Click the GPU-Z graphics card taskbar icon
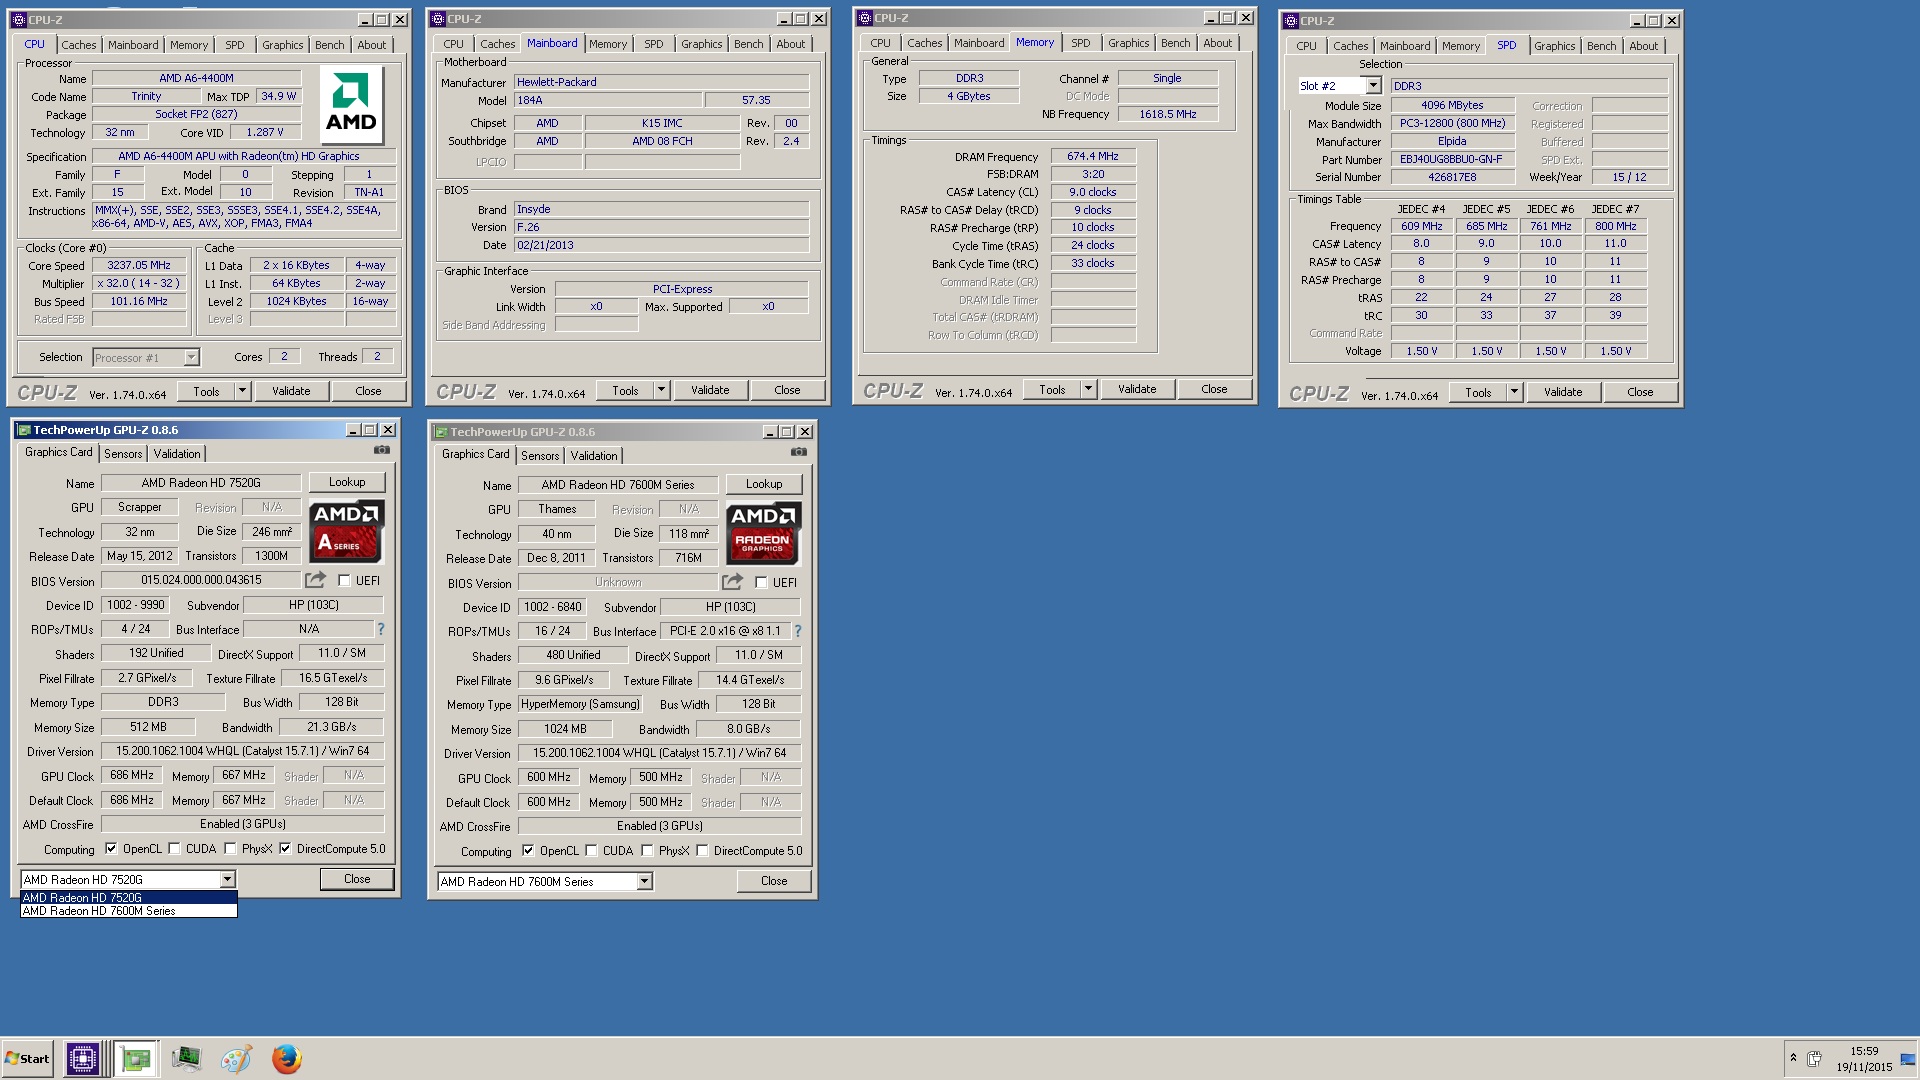Image resolution: width=1920 pixels, height=1080 pixels. pyautogui.click(x=136, y=1059)
